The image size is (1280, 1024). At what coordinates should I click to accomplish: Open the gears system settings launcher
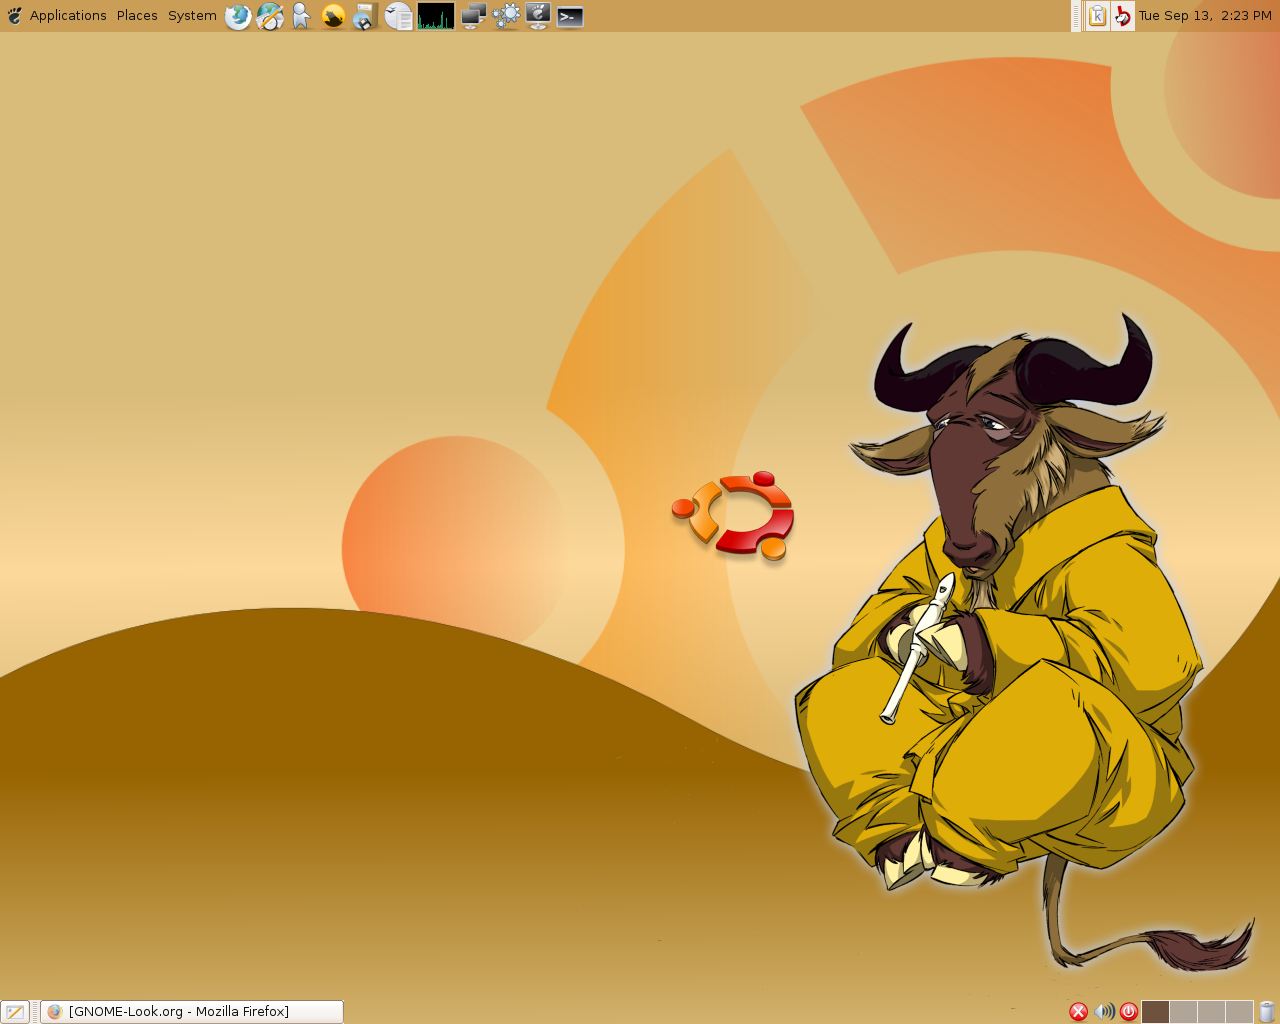click(x=506, y=16)
